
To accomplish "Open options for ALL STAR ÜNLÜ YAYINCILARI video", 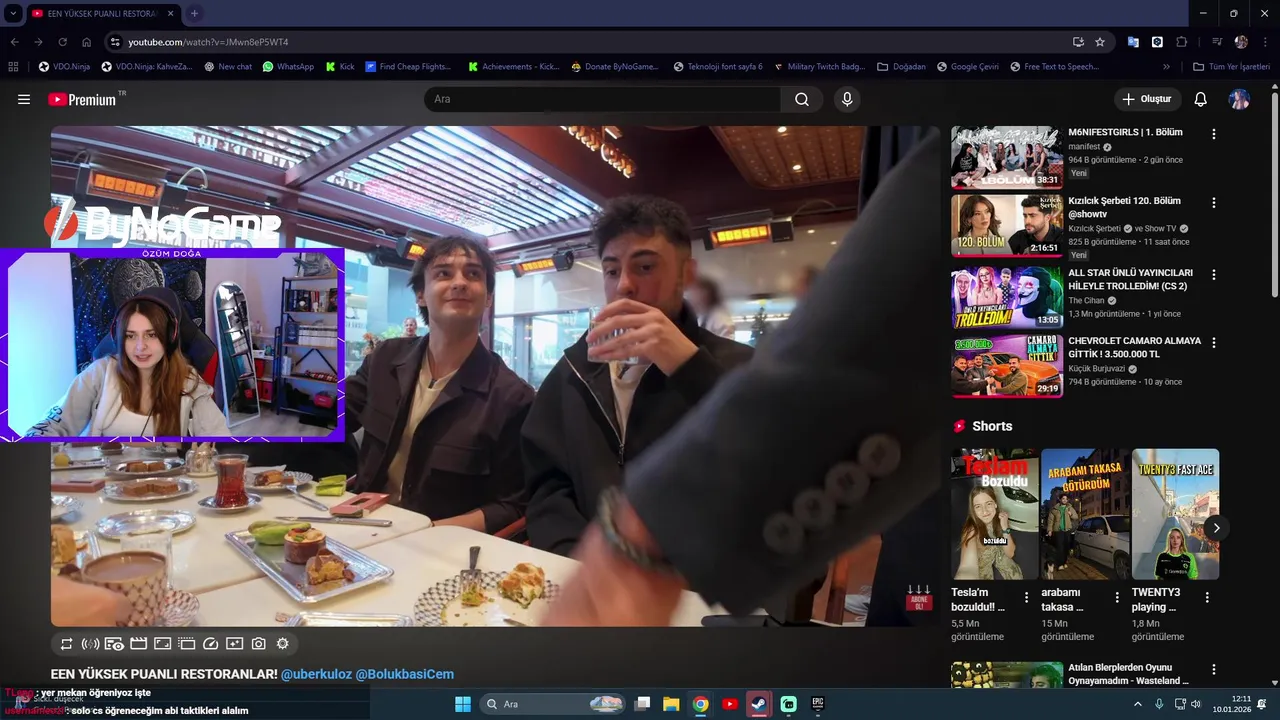I will coord(1214,274).
